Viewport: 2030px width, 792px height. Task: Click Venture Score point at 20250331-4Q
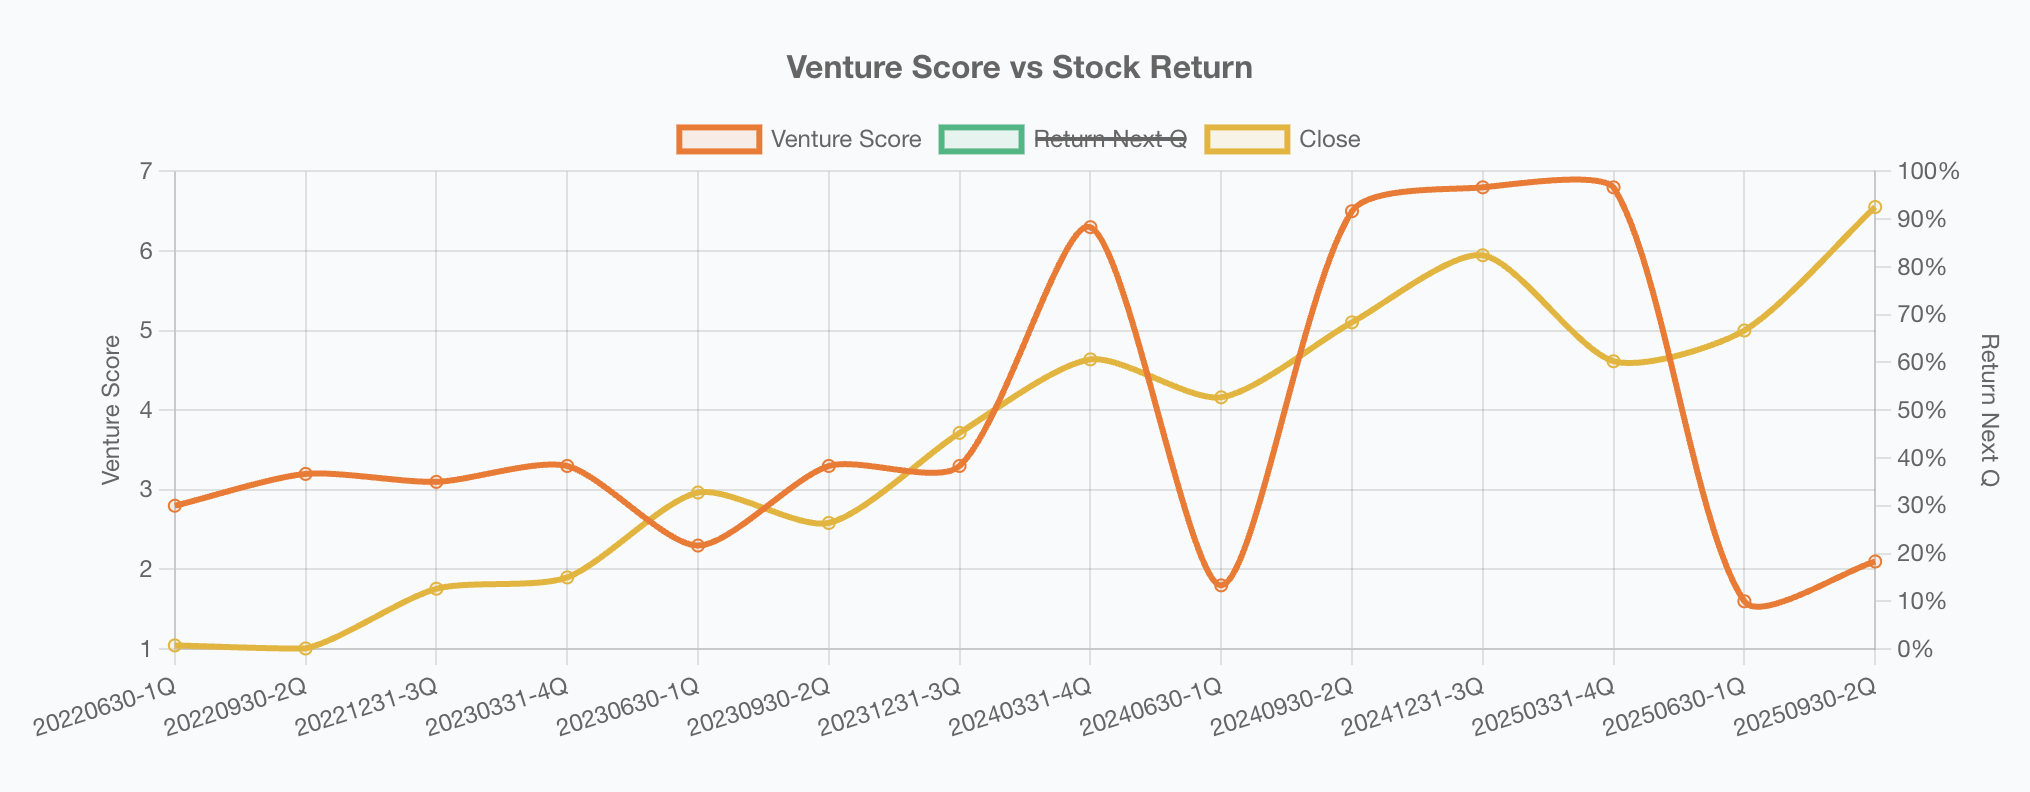pyautogui.click(x=1613, y=187)
